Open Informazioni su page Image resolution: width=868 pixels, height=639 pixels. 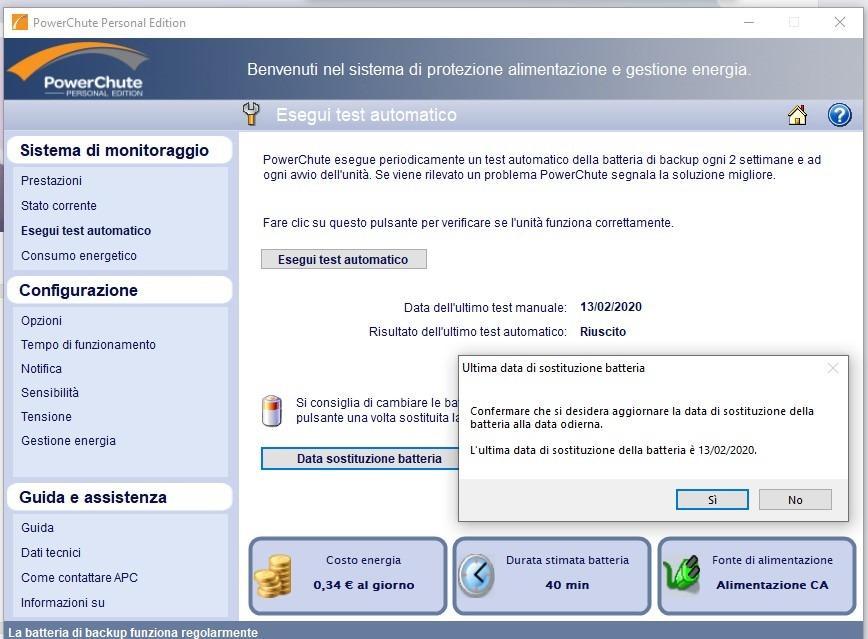pos(63,602)
